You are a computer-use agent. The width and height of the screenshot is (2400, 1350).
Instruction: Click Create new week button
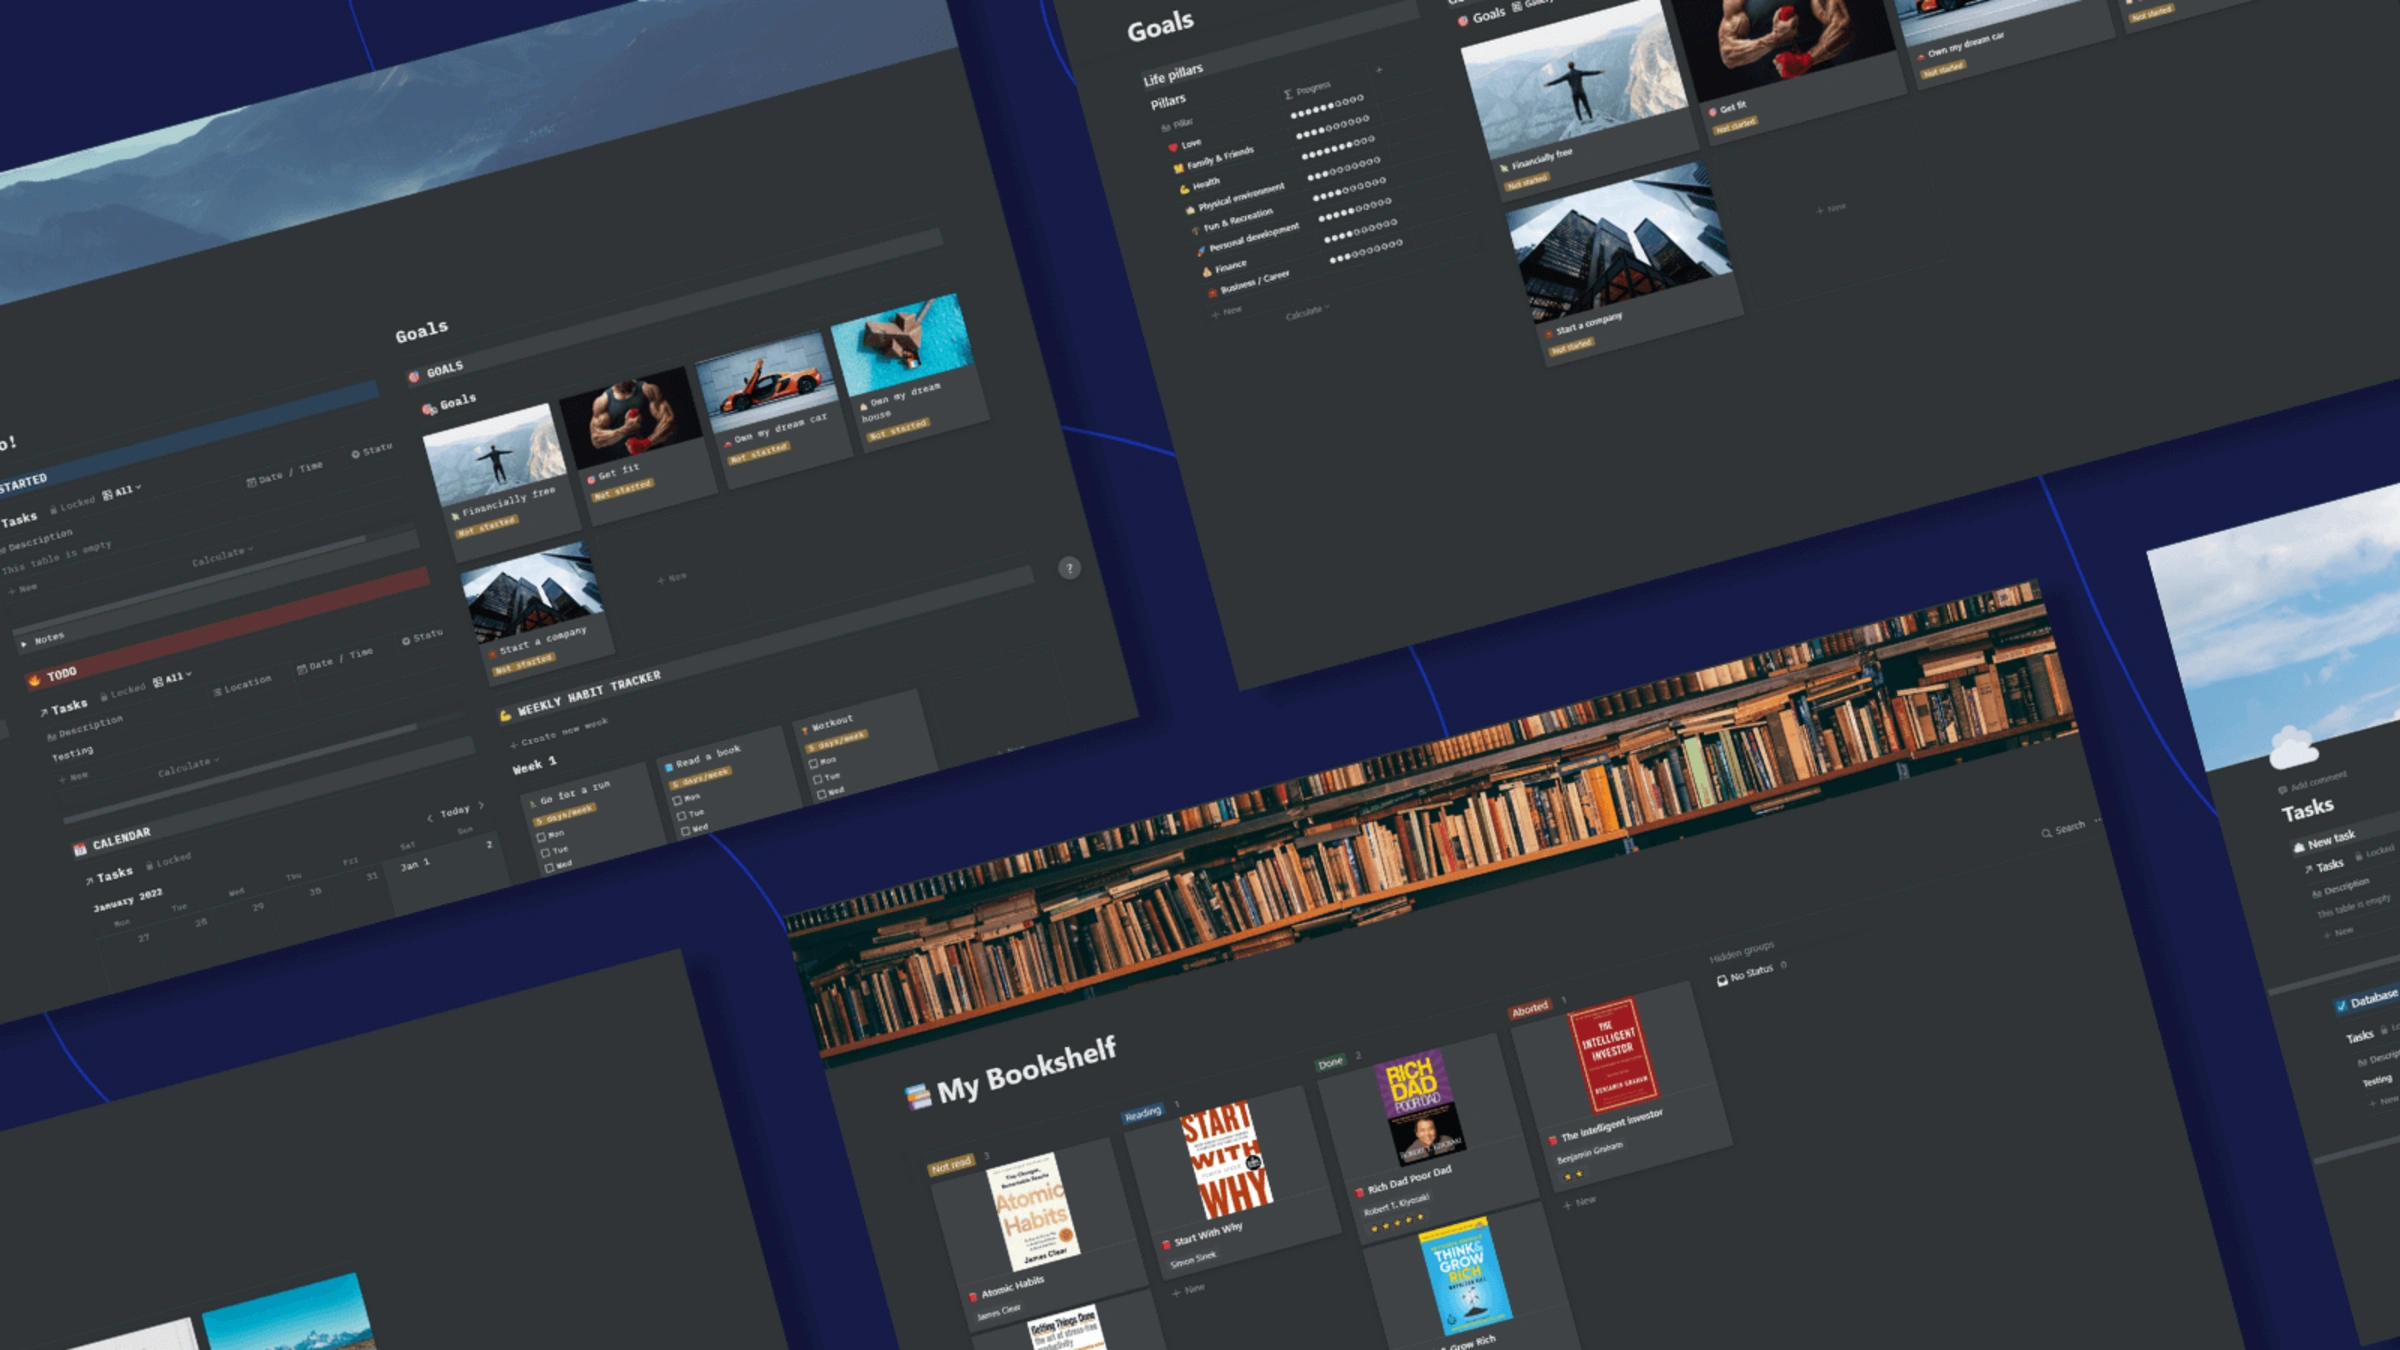point(558,734)
